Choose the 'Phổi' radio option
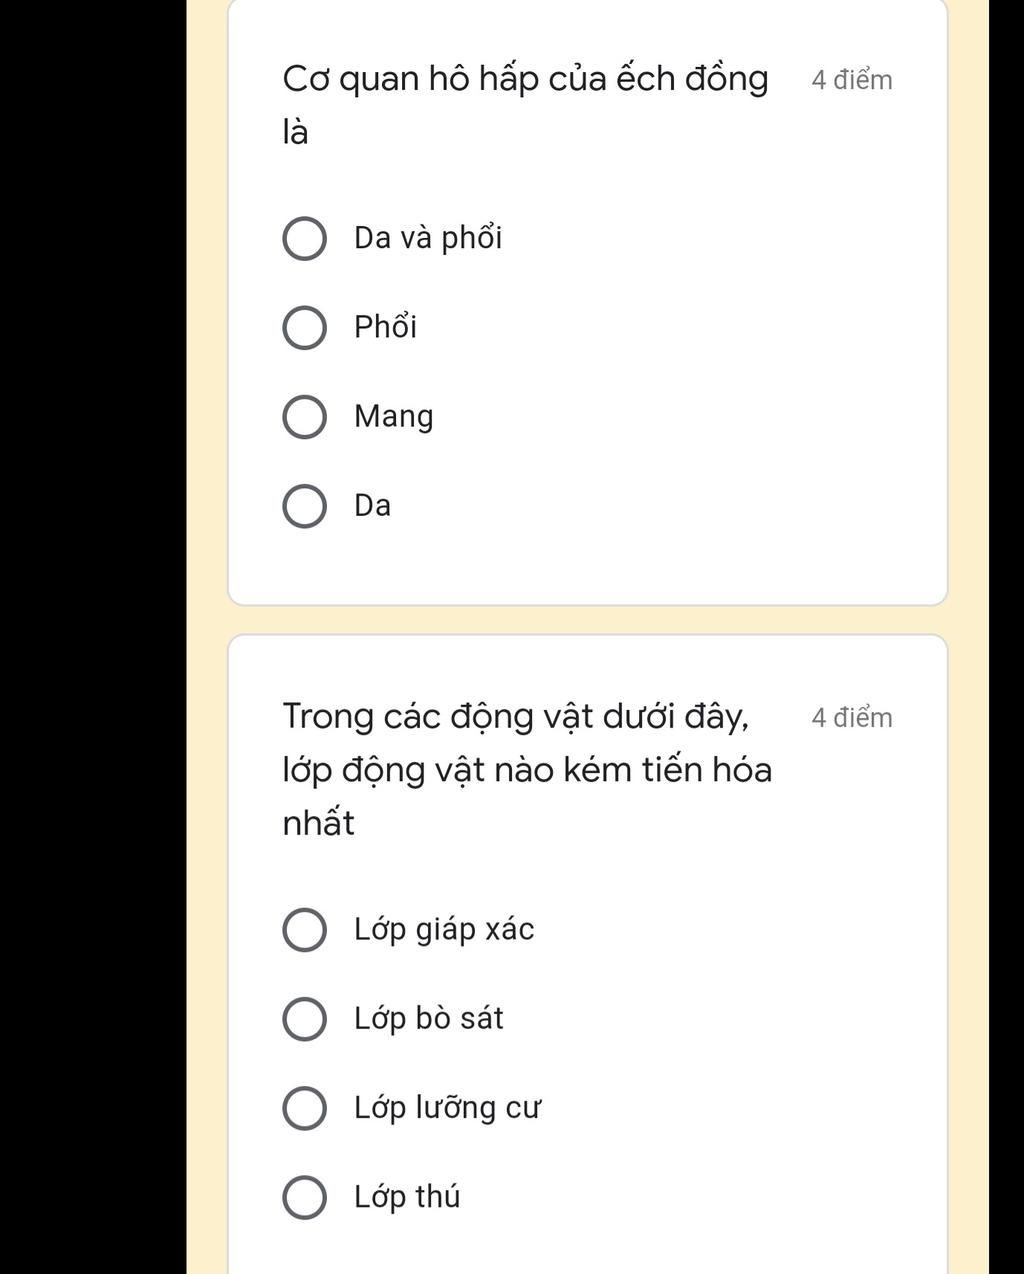1024x1274 pixels. coord(304,328)
